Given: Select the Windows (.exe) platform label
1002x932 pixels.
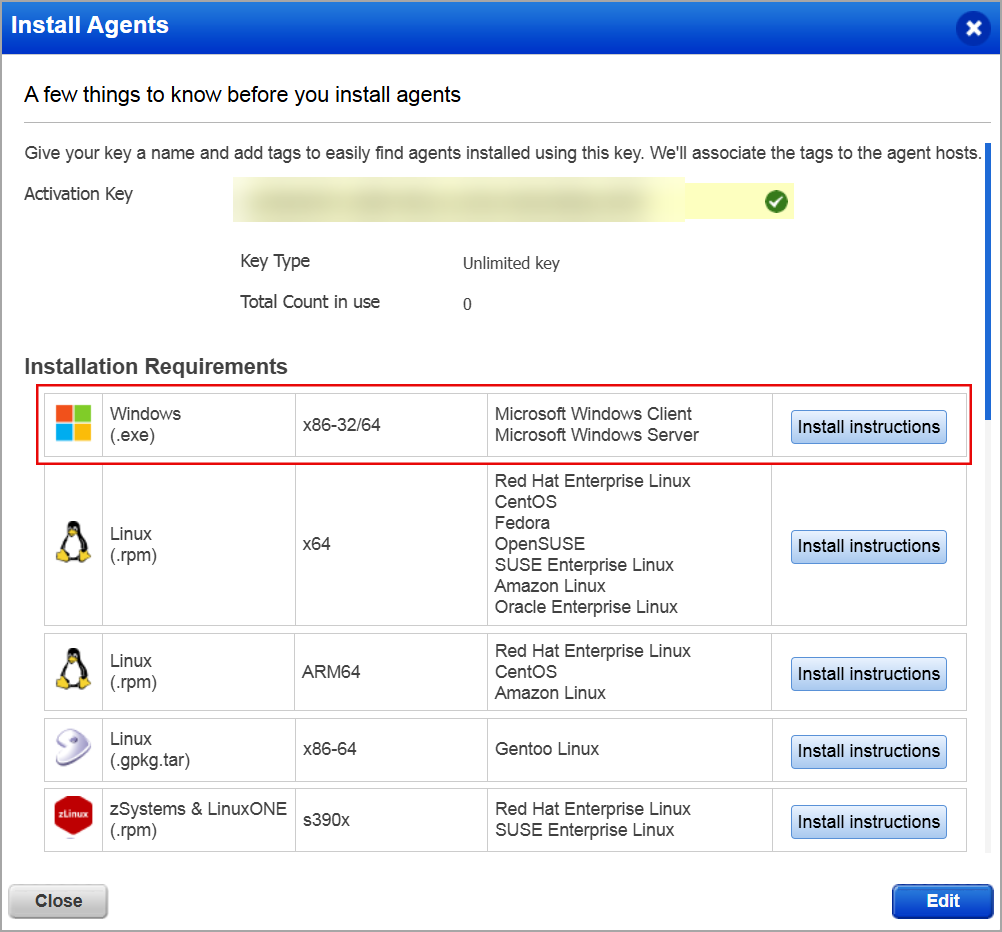Looking at the screenshot, I should click(x=146, y=424).
